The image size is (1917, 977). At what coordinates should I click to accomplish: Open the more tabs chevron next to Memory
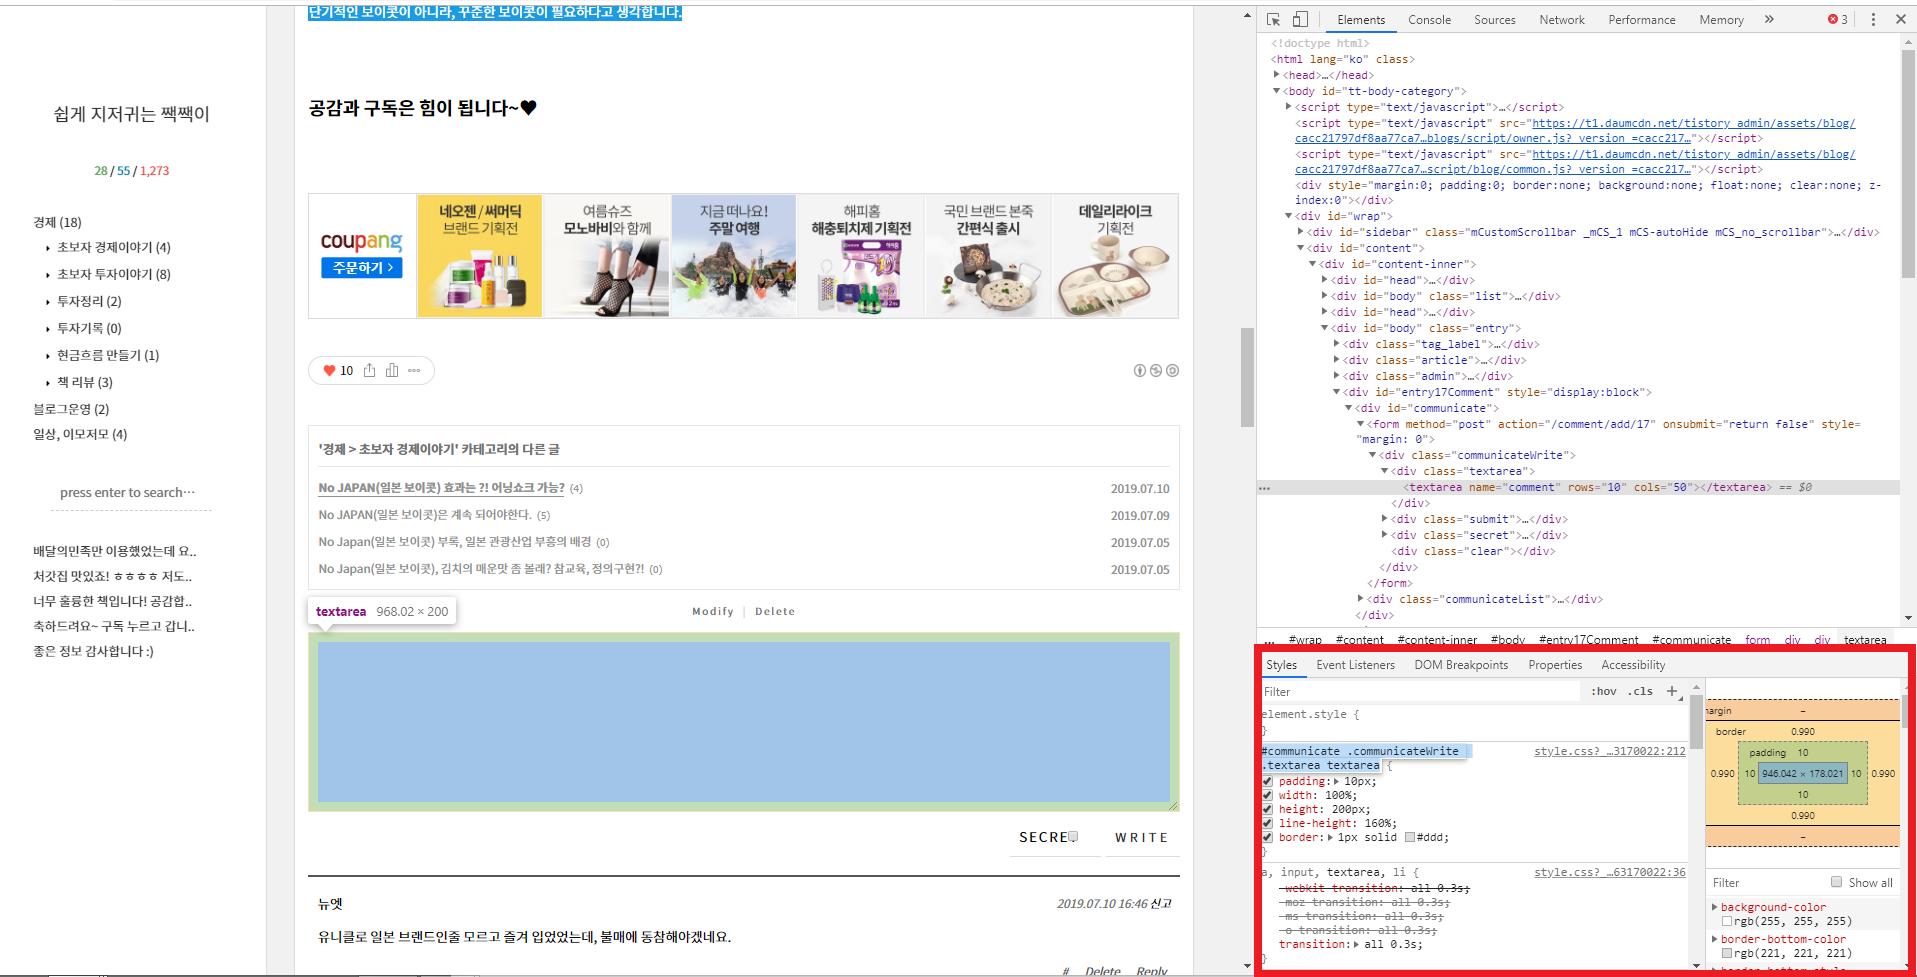point(1769,19)
